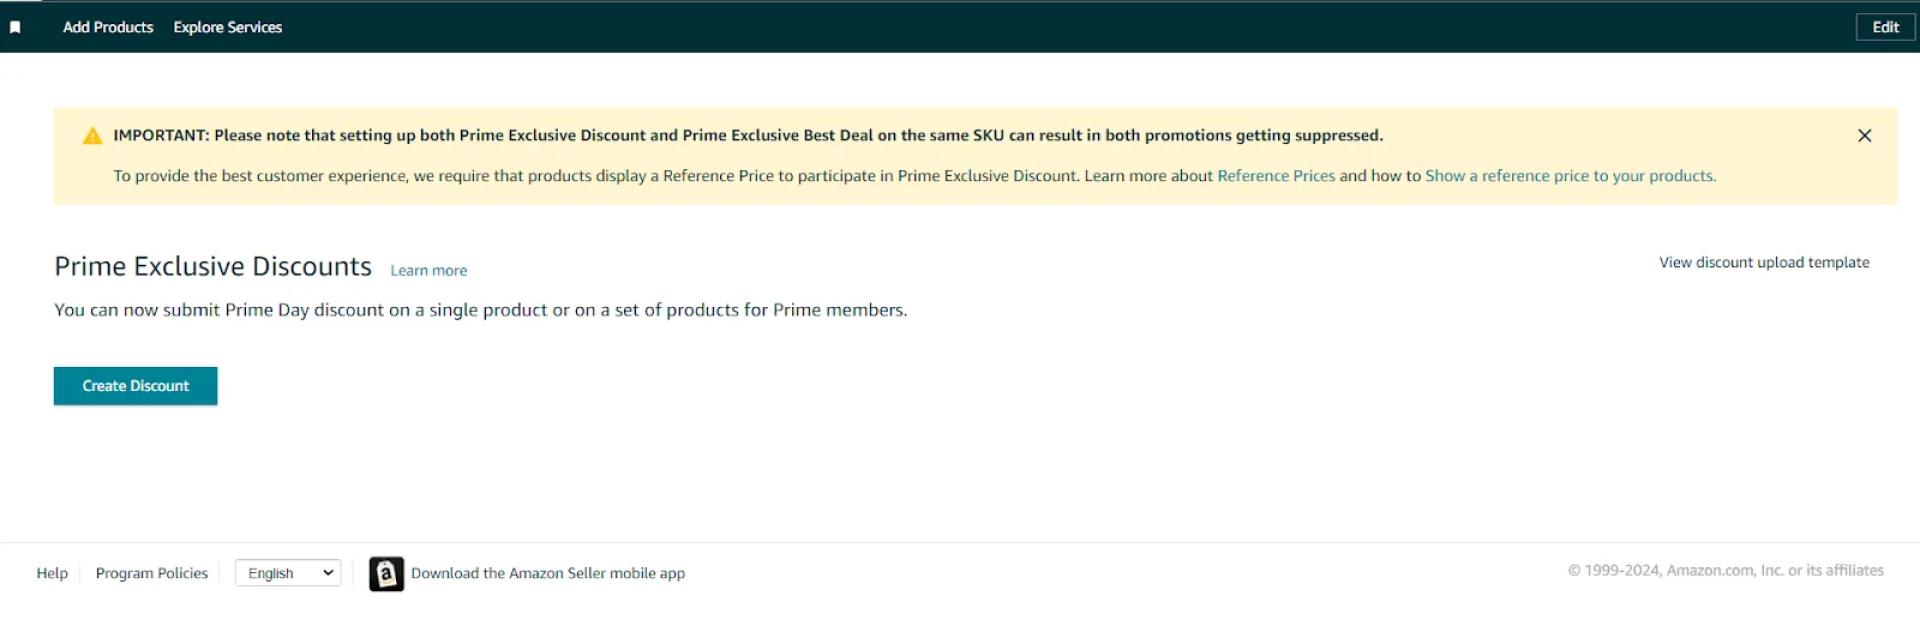Viewport: 1920px width, 626px height.
Task: Click the bold IMPORTANT warning message text
Action: pos(748,136)
